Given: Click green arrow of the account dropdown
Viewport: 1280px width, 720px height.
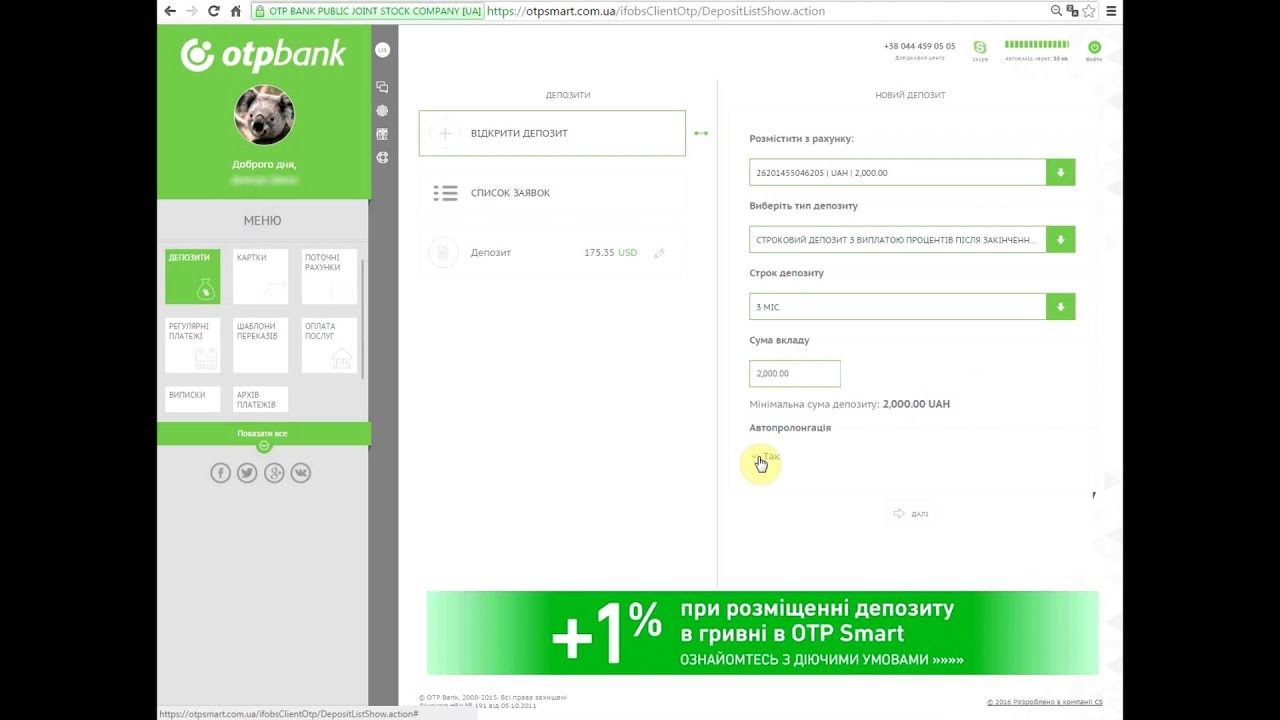Looking at the screenshot, I should tap(1060, 172).
